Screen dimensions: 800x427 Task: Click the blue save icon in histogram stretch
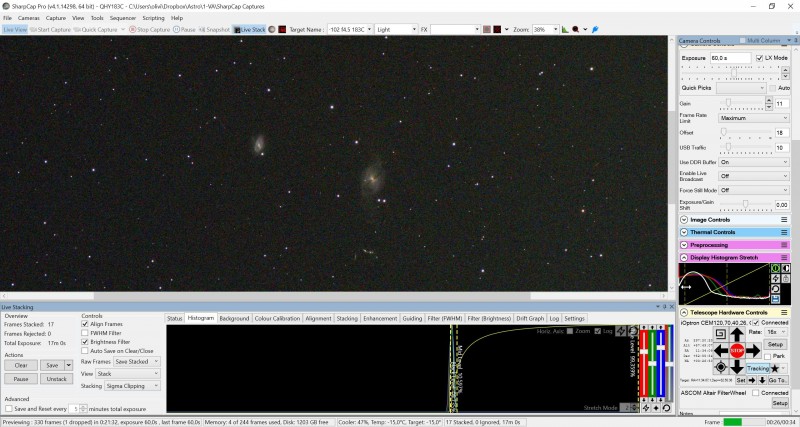click(x=776, y=299)
